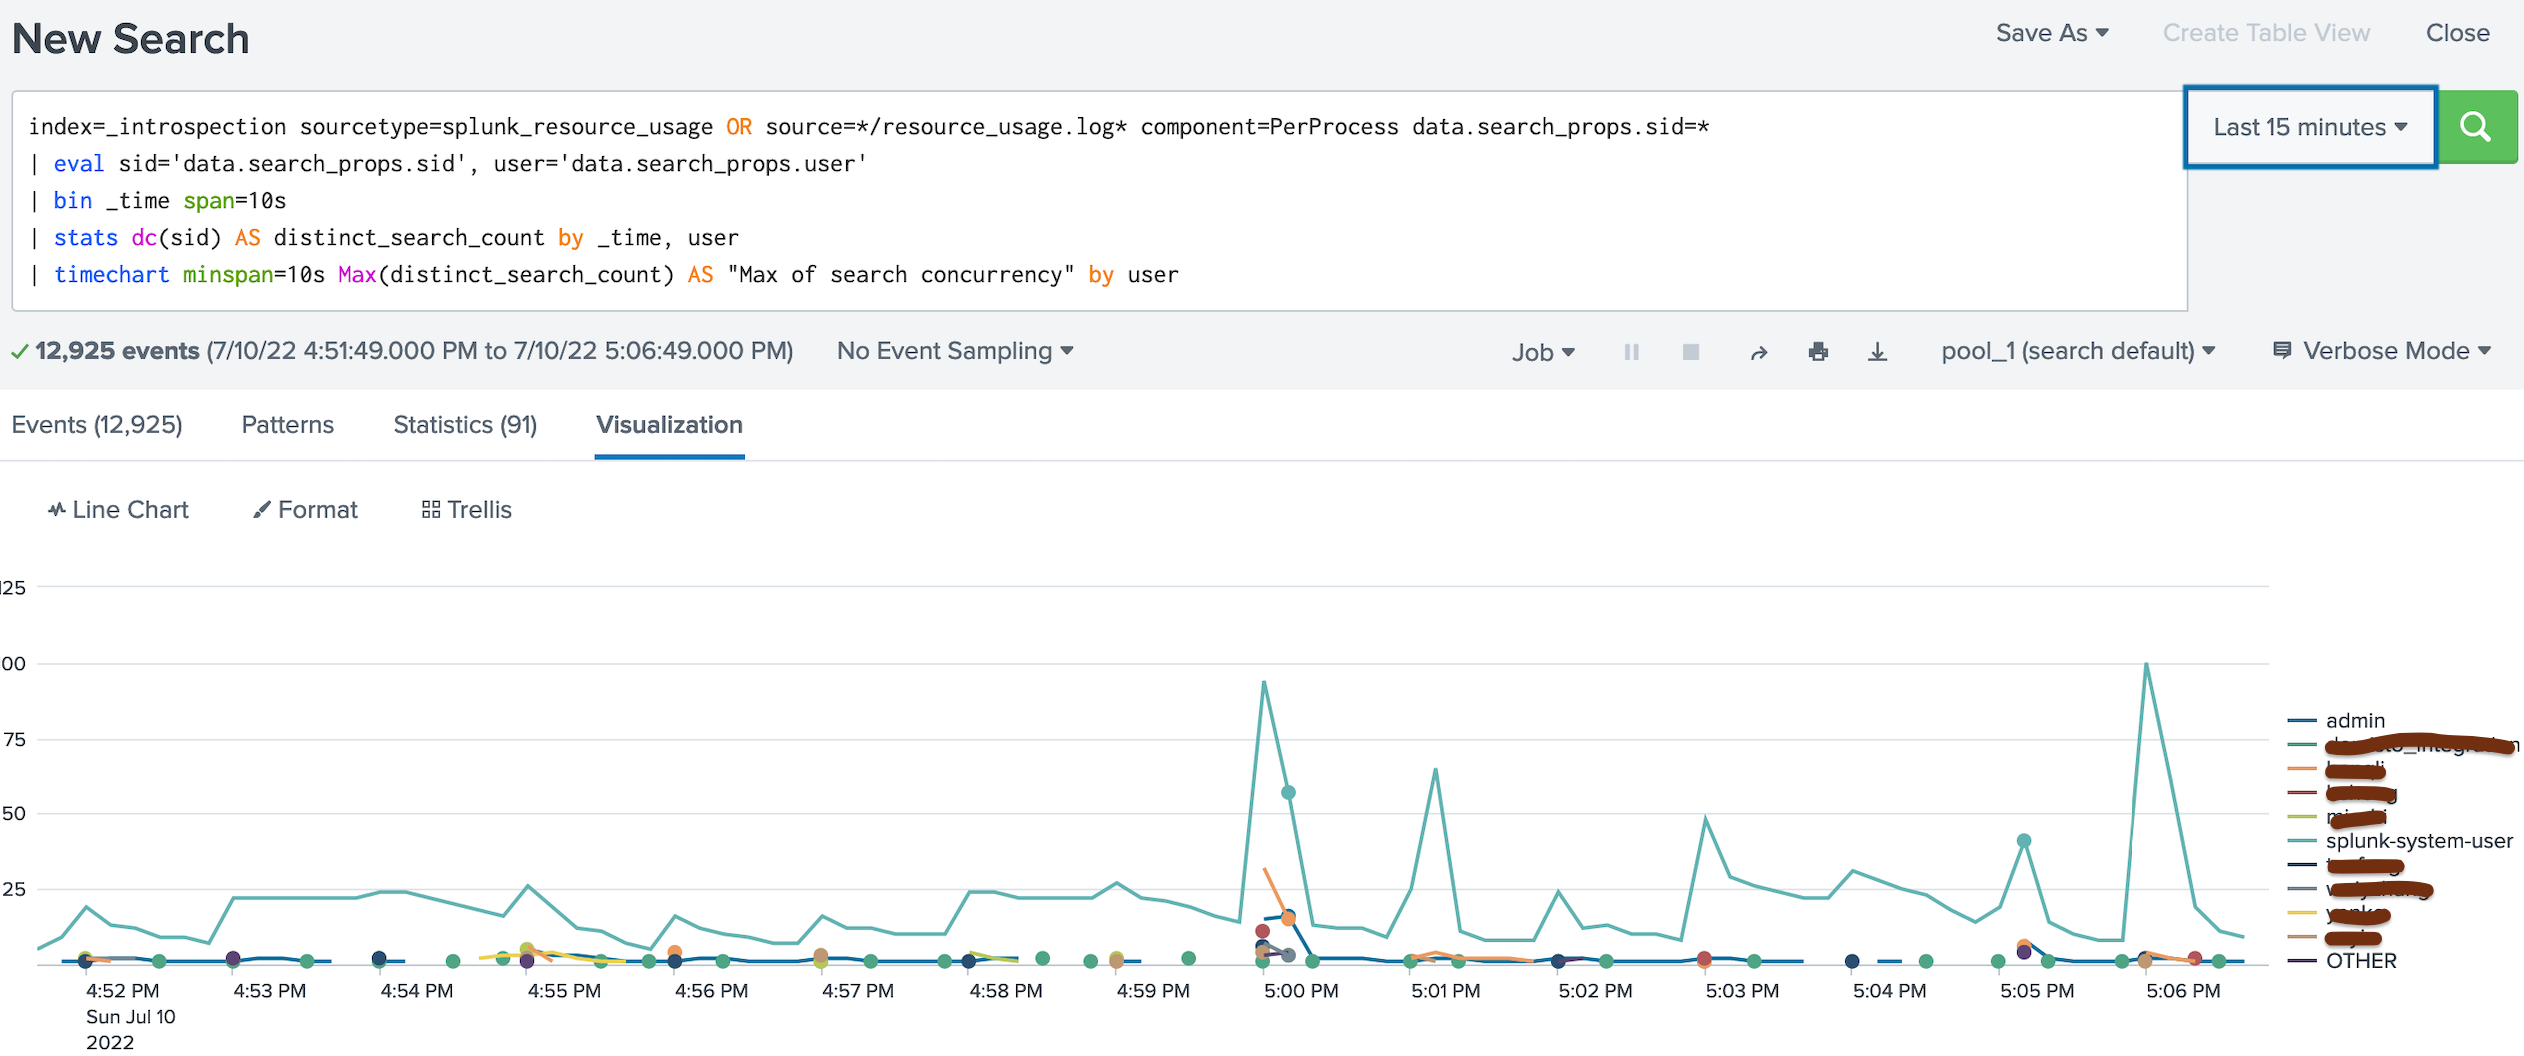
Task: Toggle the admin series in the legend
Action: click(x=2357, y=720)
